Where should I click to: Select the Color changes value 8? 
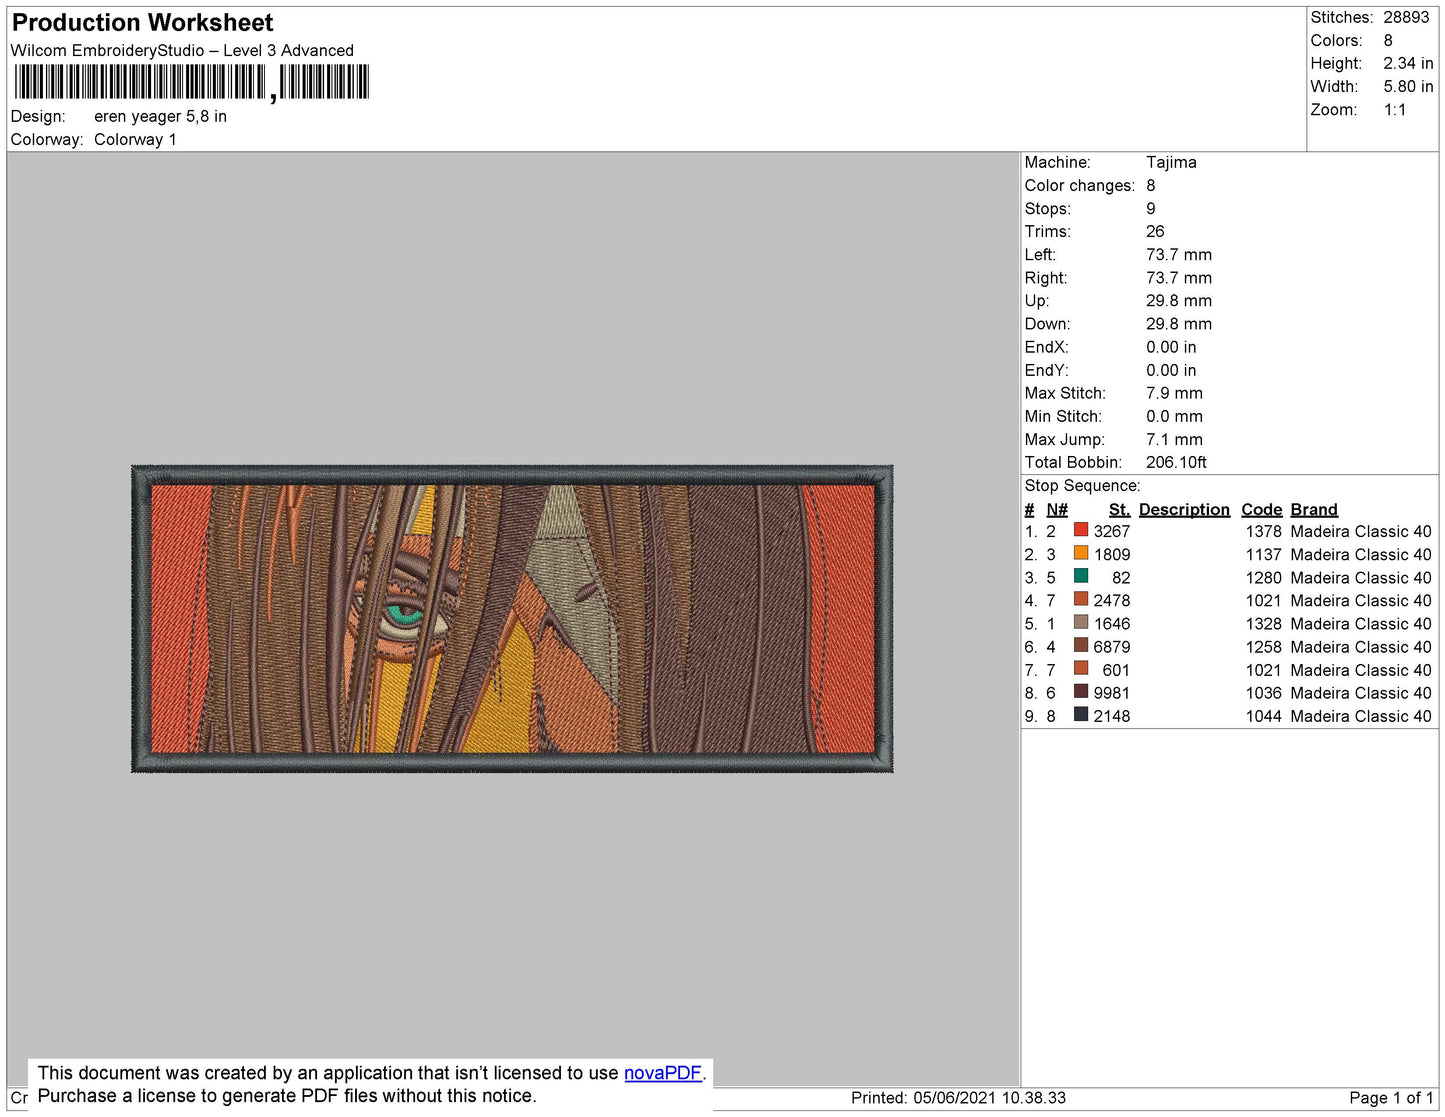(x=1151, y=185)
